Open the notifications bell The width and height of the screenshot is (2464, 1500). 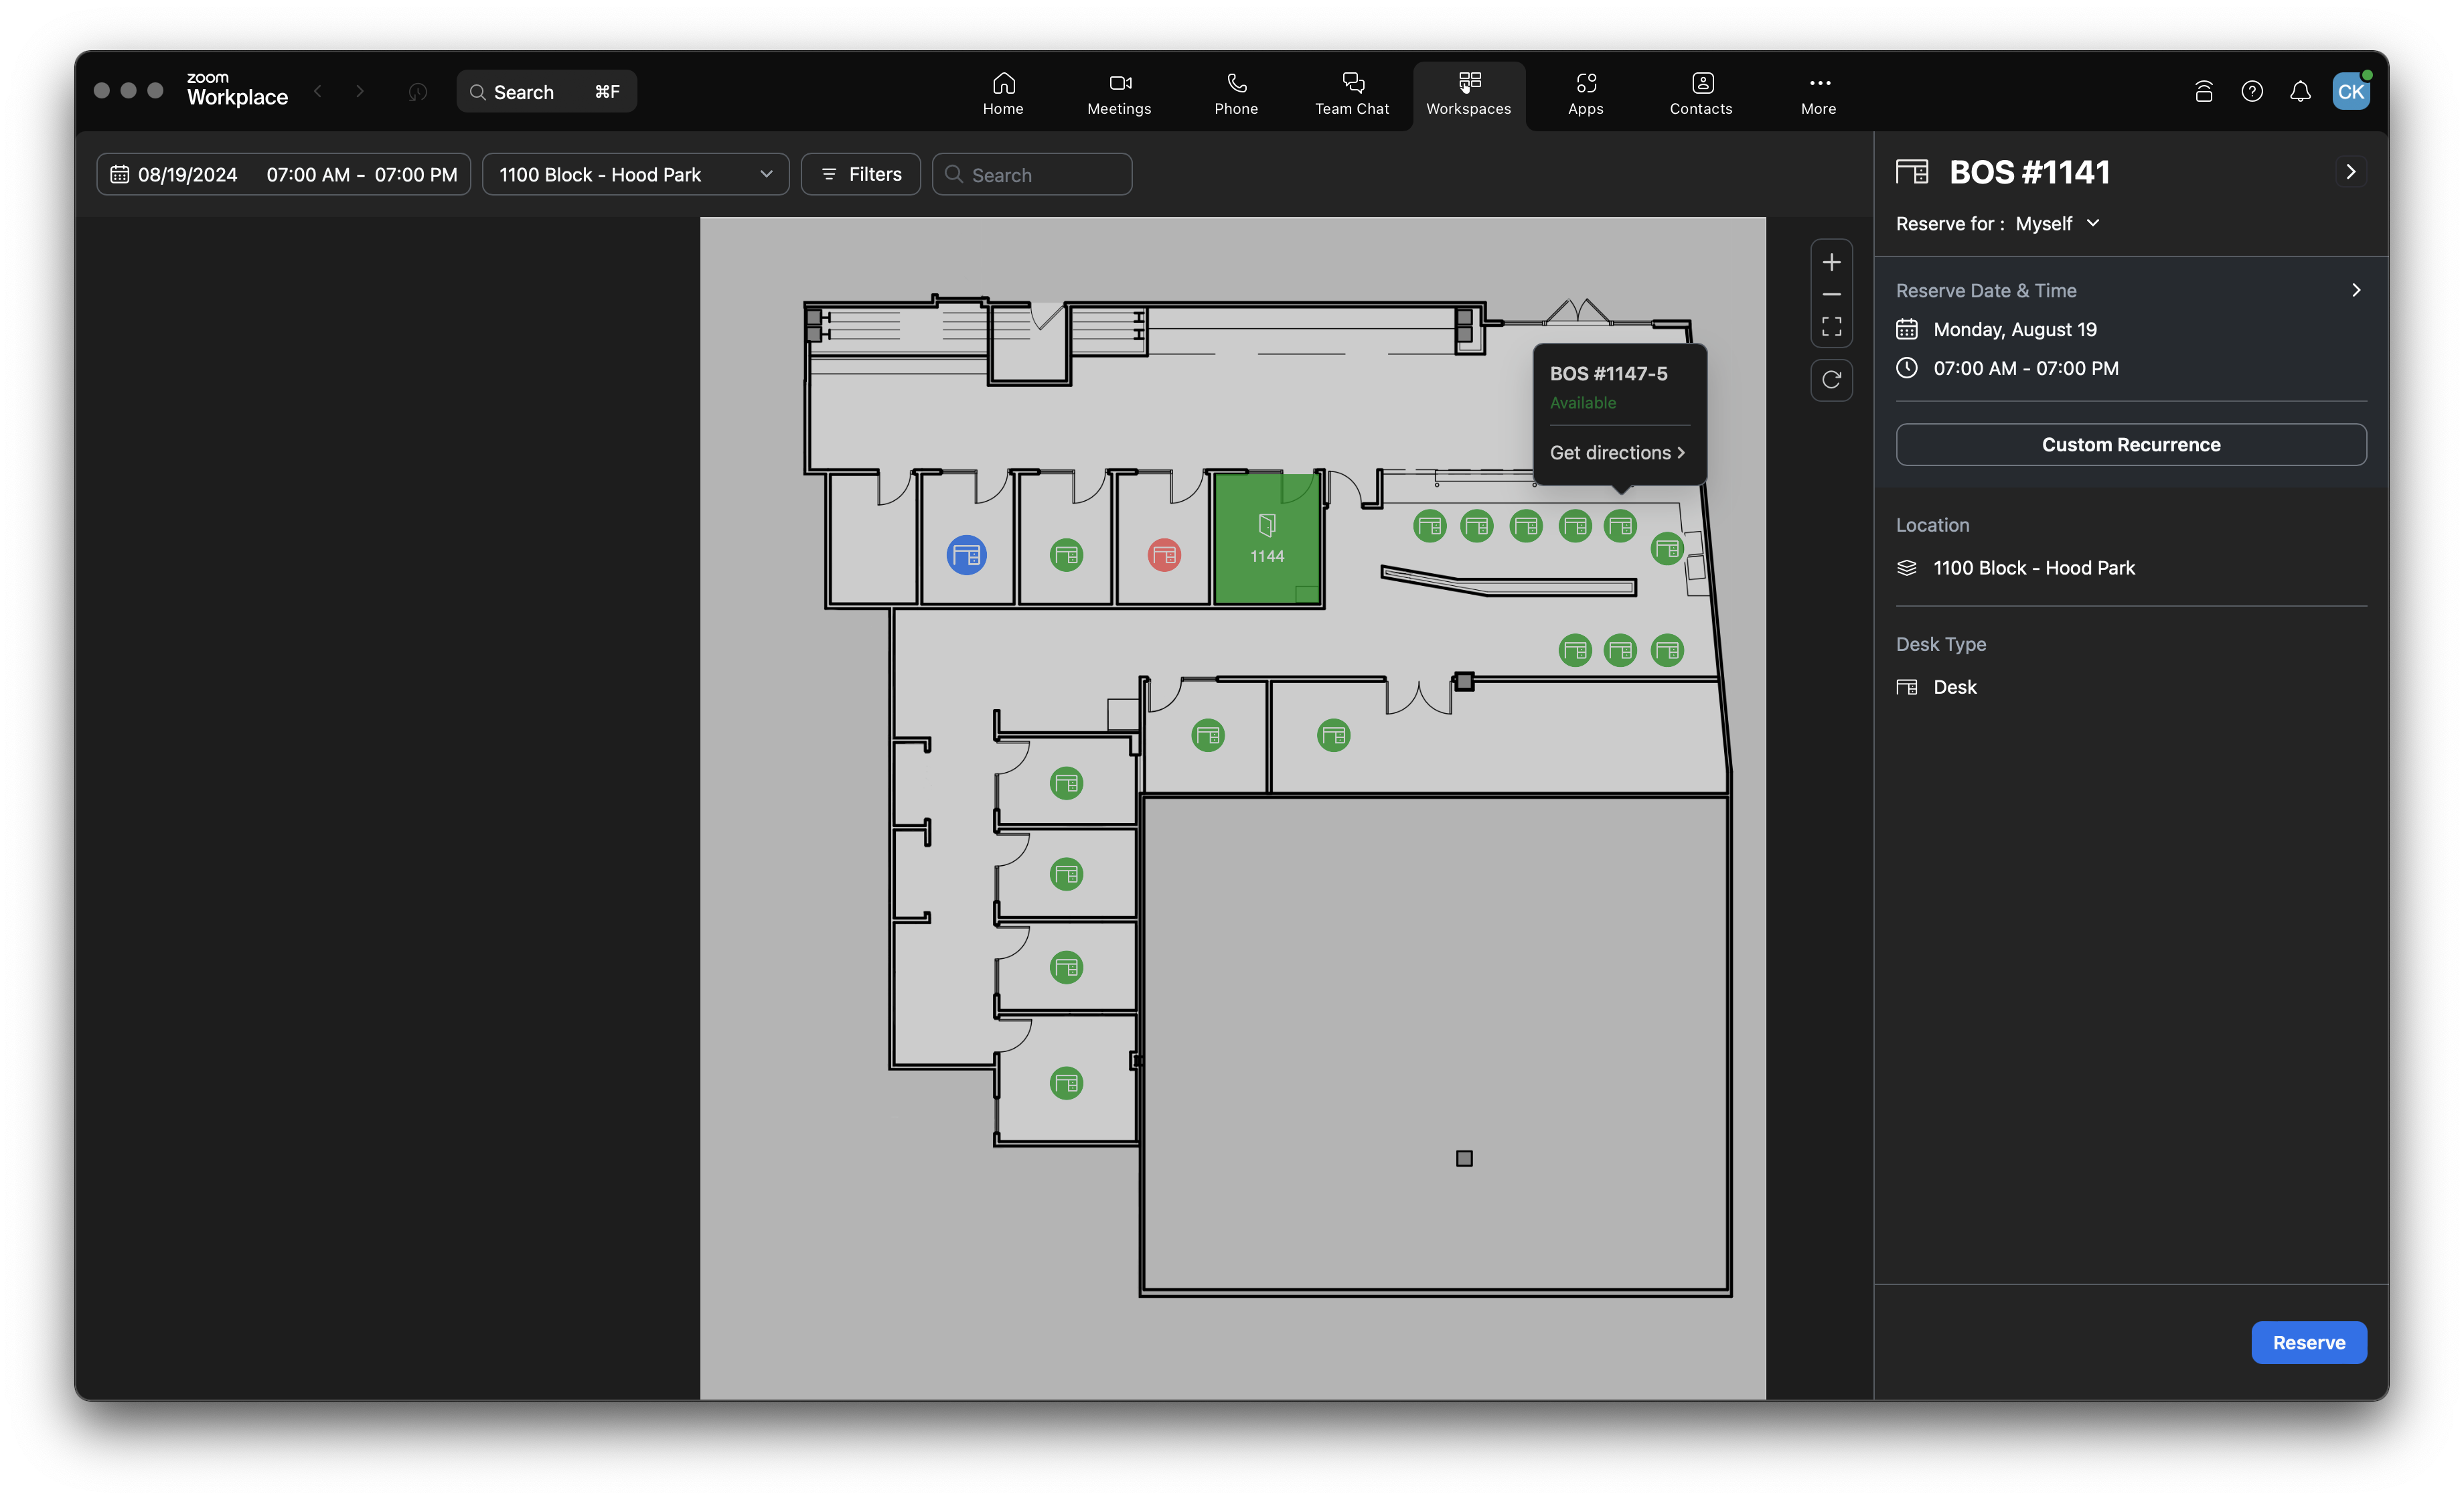pyautogui.click(x=2300, y=92)
